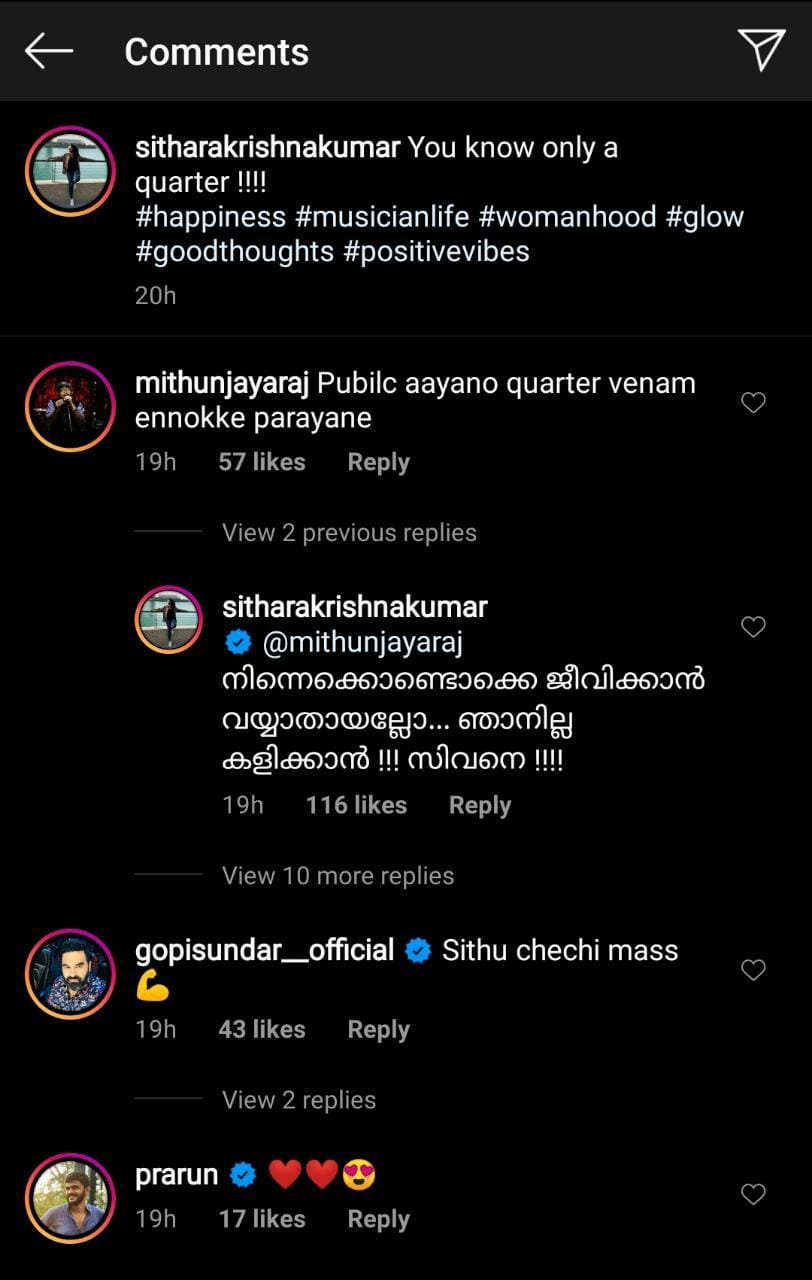This screenshot has height=1280, width=812.
Task: Like prarun's comment with the heart icon
Action: tap(753, 1194)
